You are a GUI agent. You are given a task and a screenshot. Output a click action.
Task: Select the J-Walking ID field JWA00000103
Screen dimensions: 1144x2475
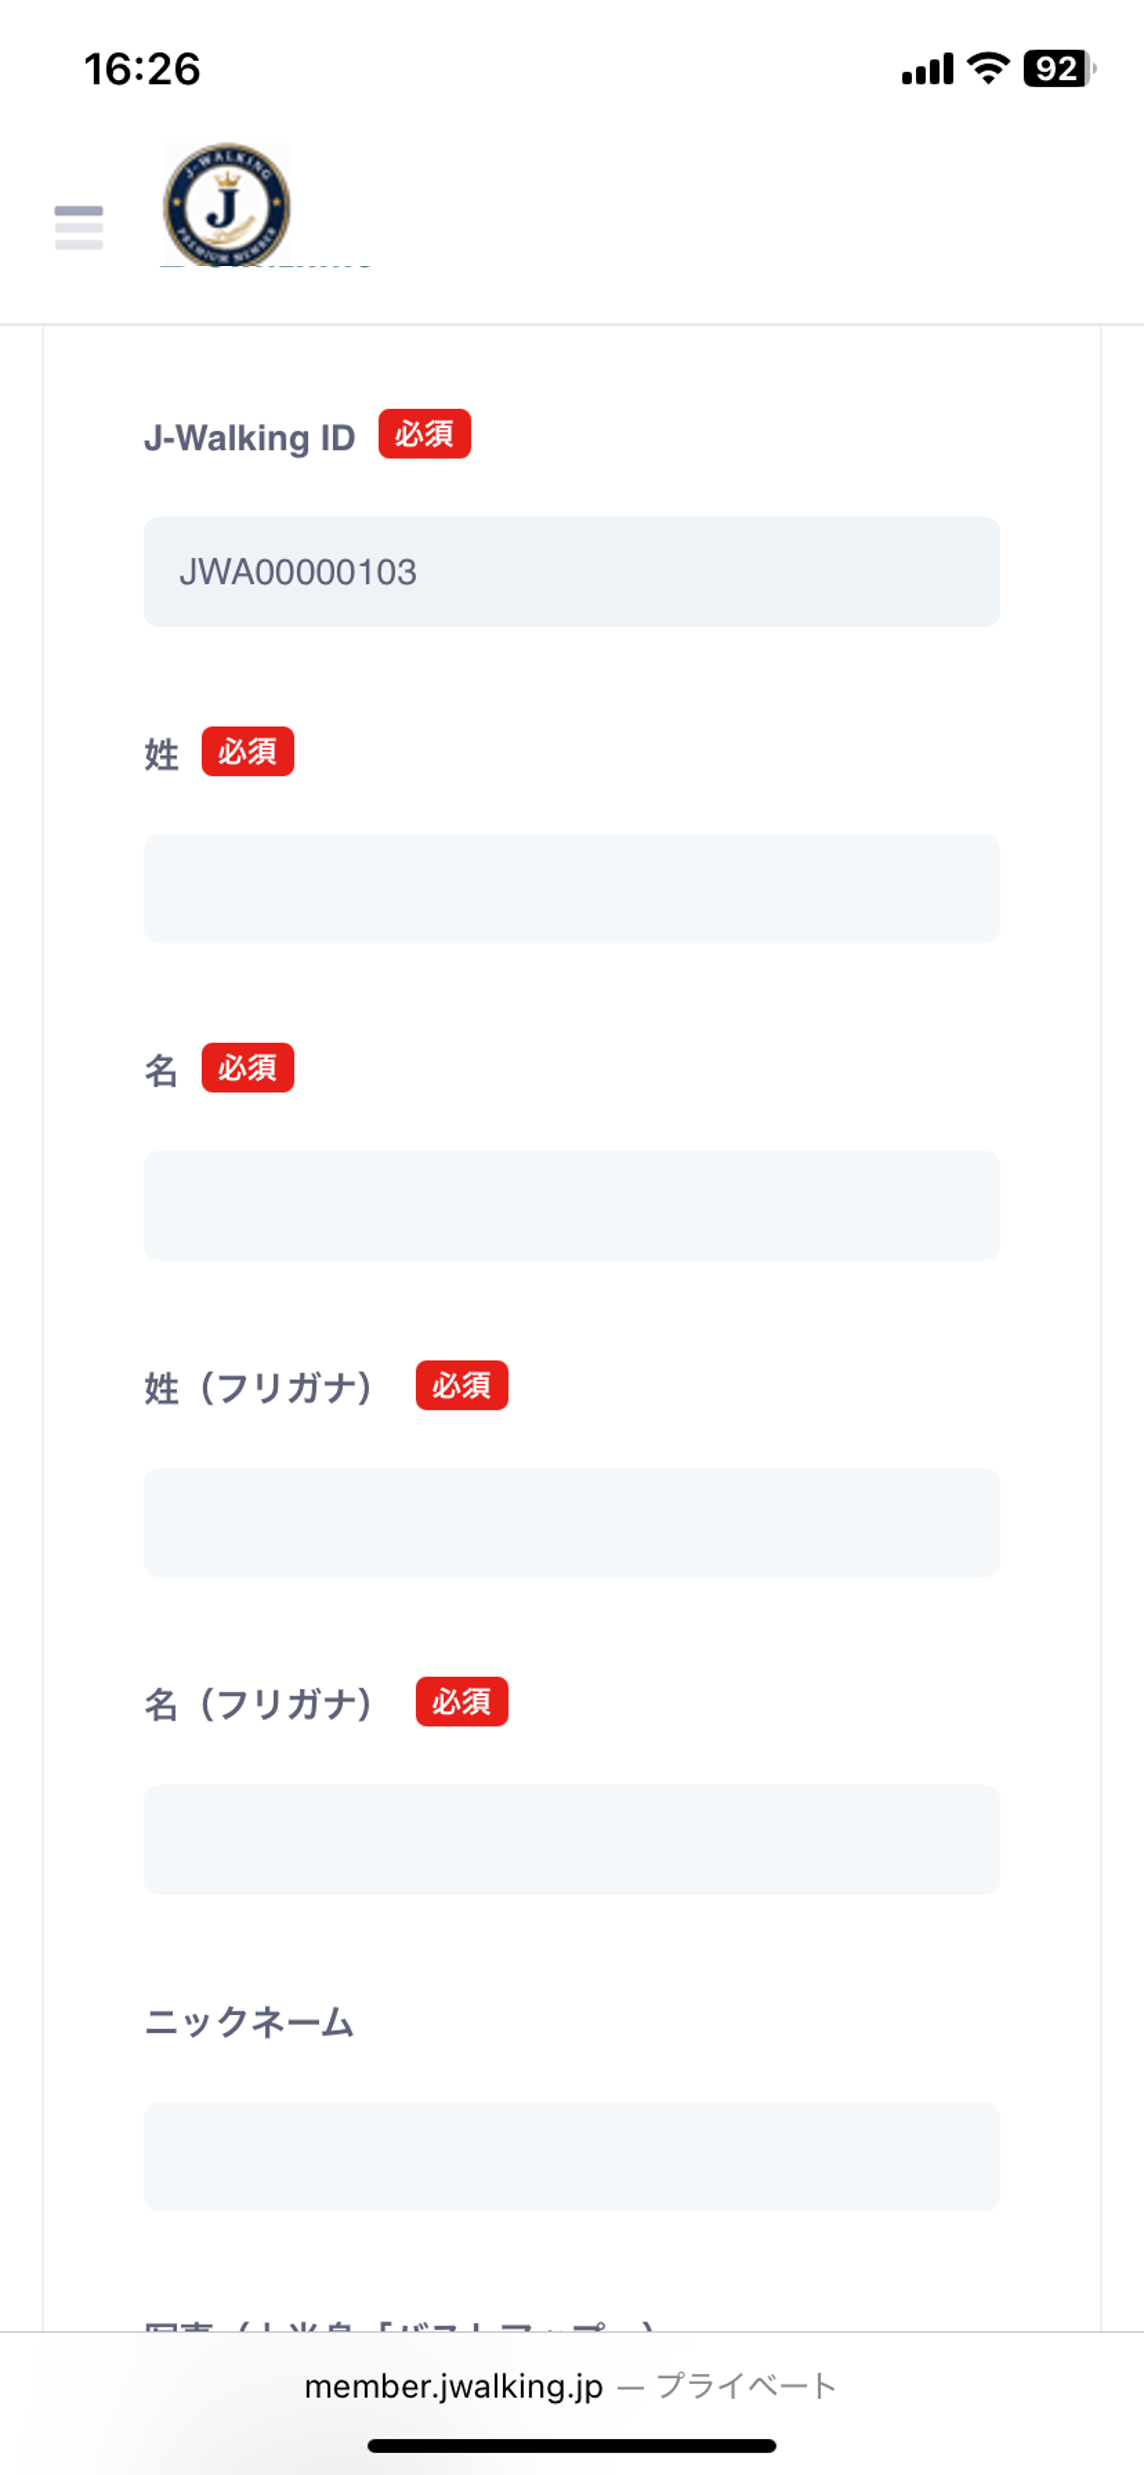click(x=572, y=572)
